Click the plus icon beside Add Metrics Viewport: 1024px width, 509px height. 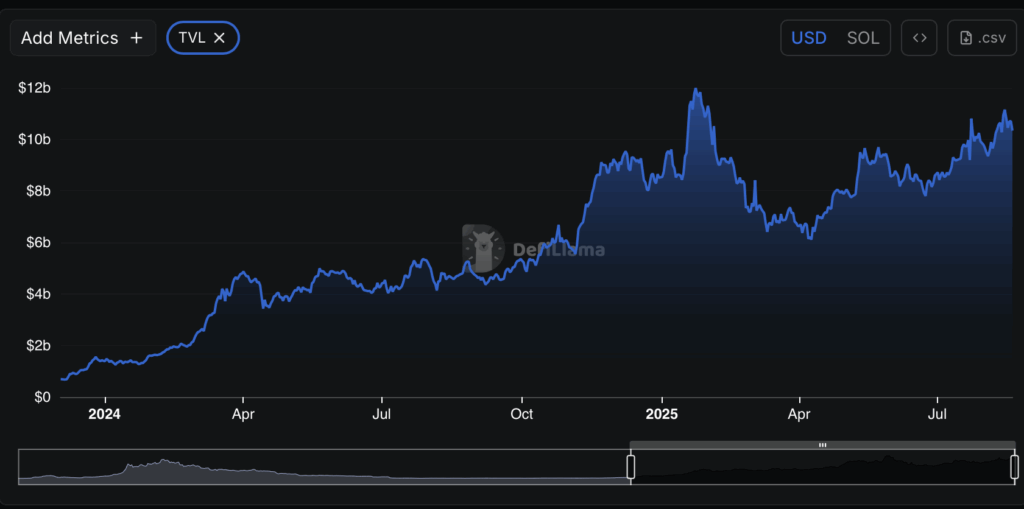coord(136,38)
